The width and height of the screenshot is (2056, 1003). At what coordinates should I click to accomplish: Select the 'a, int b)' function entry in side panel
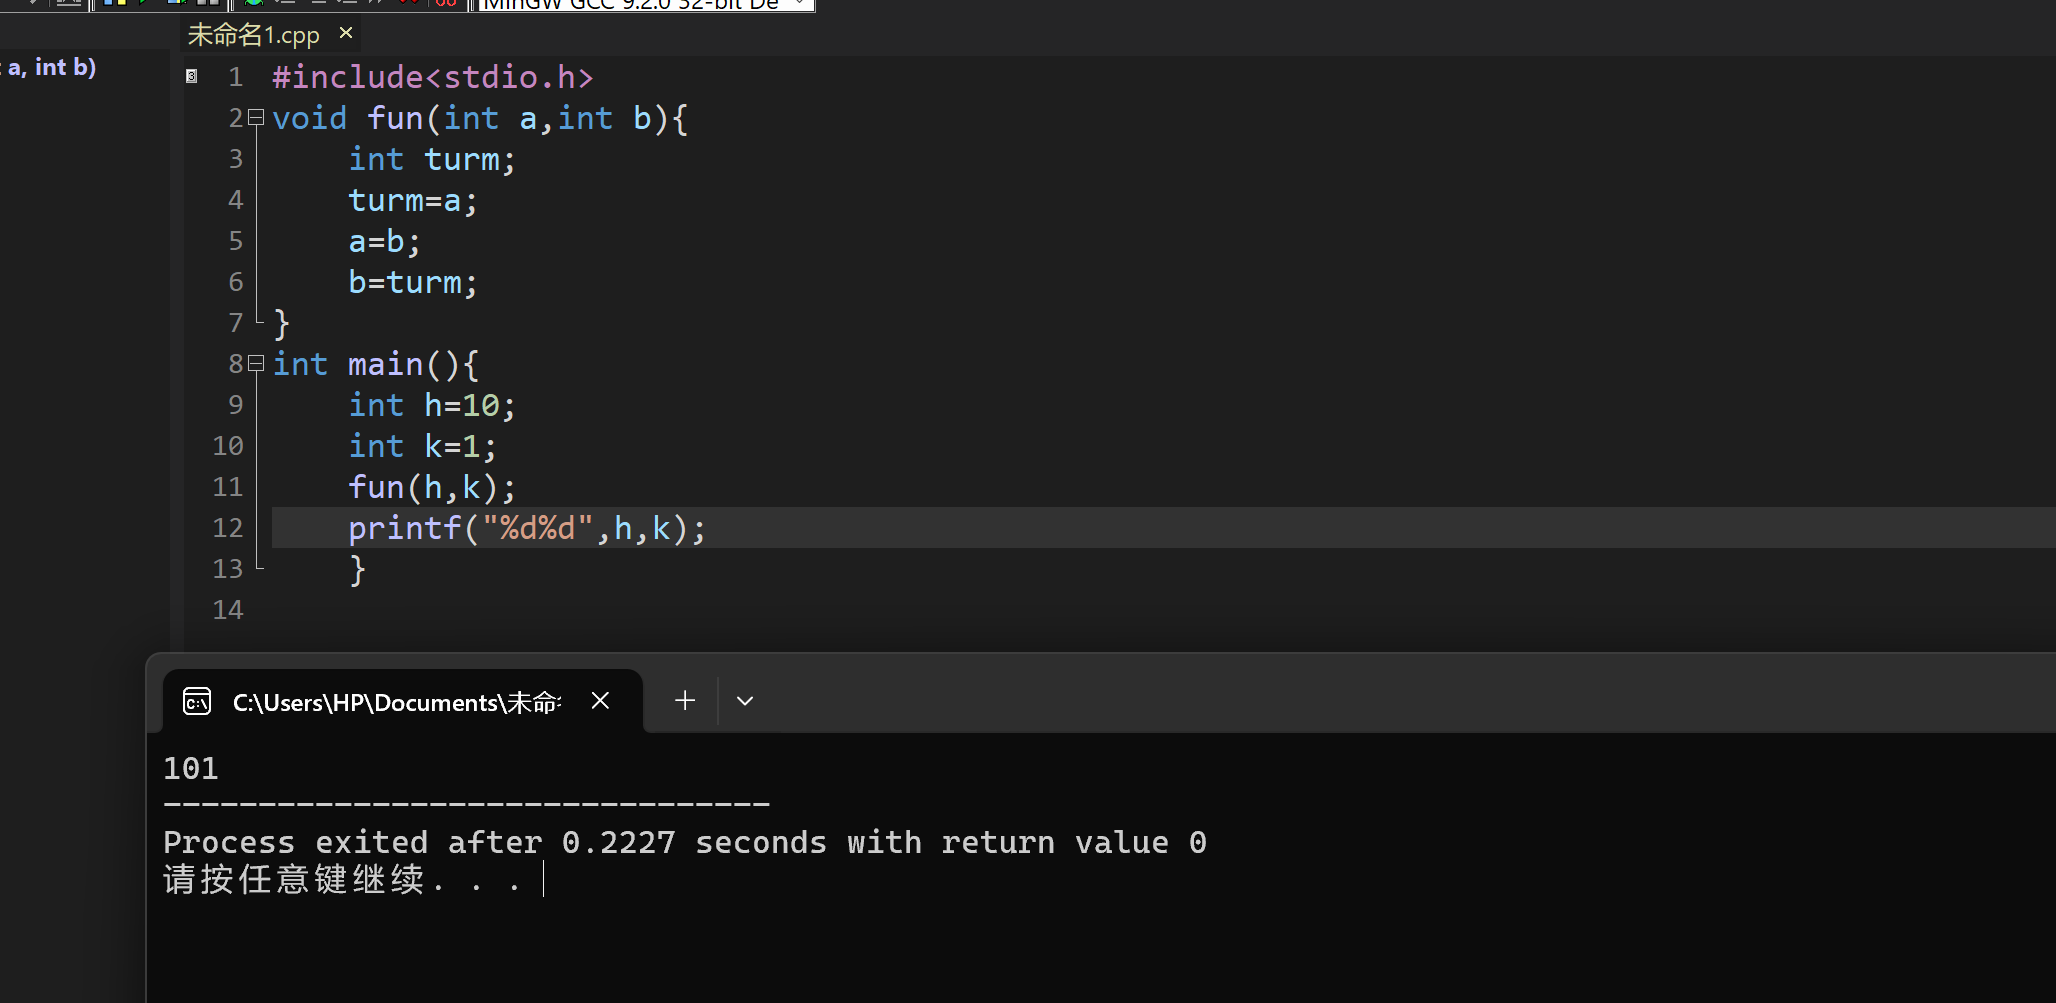50,67
